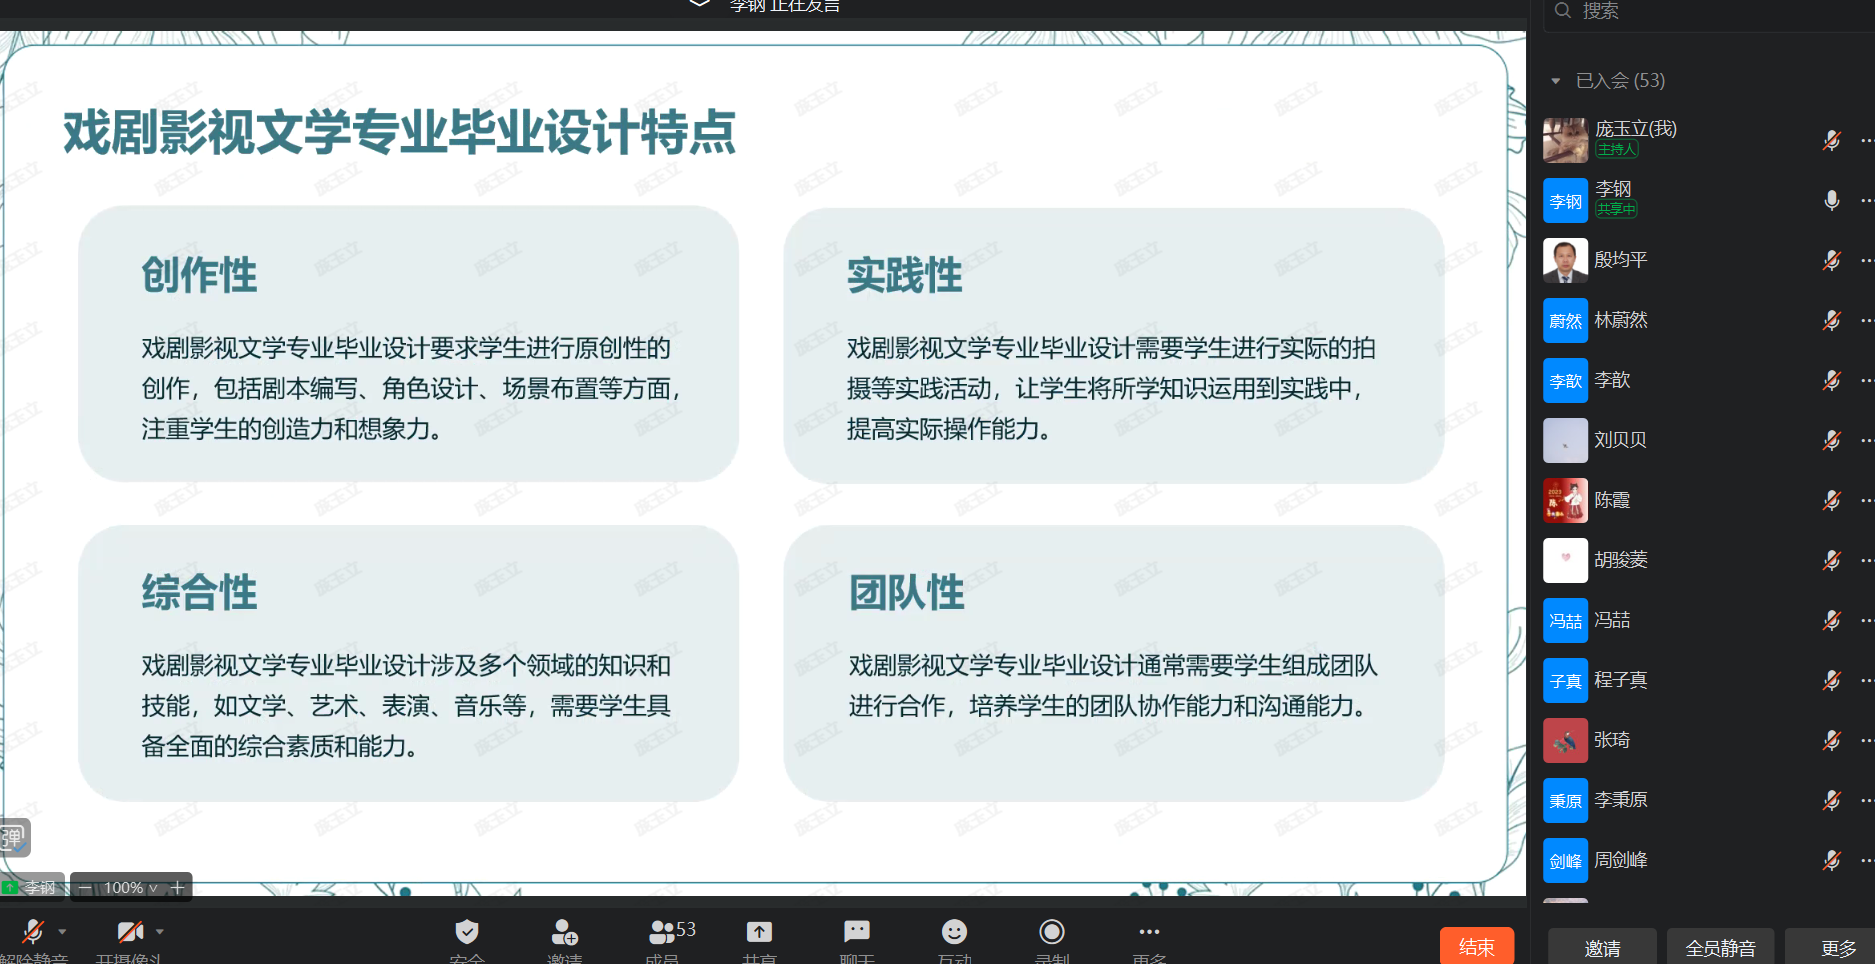Click the speaking indicator bar at top
Viewport: 1875px width, 964px height.
(765, 7)
